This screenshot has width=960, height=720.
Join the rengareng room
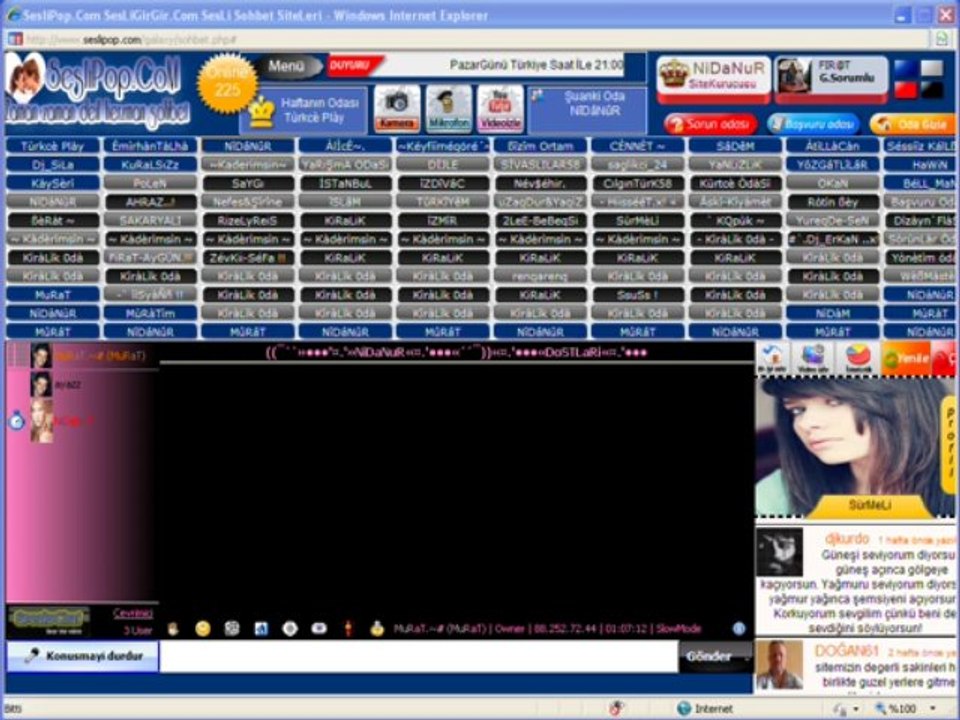click(540, 276)
